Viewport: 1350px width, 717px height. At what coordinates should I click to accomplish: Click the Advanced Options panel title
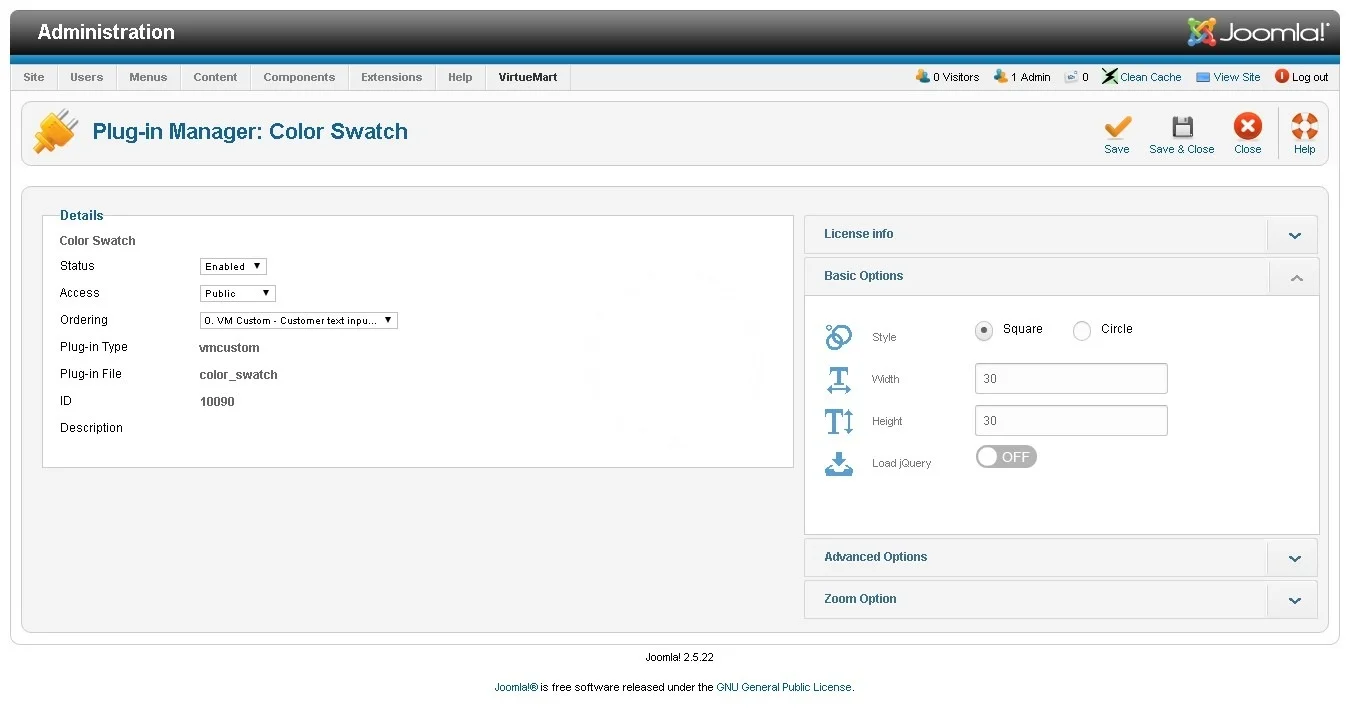click(x=875, y=557)
